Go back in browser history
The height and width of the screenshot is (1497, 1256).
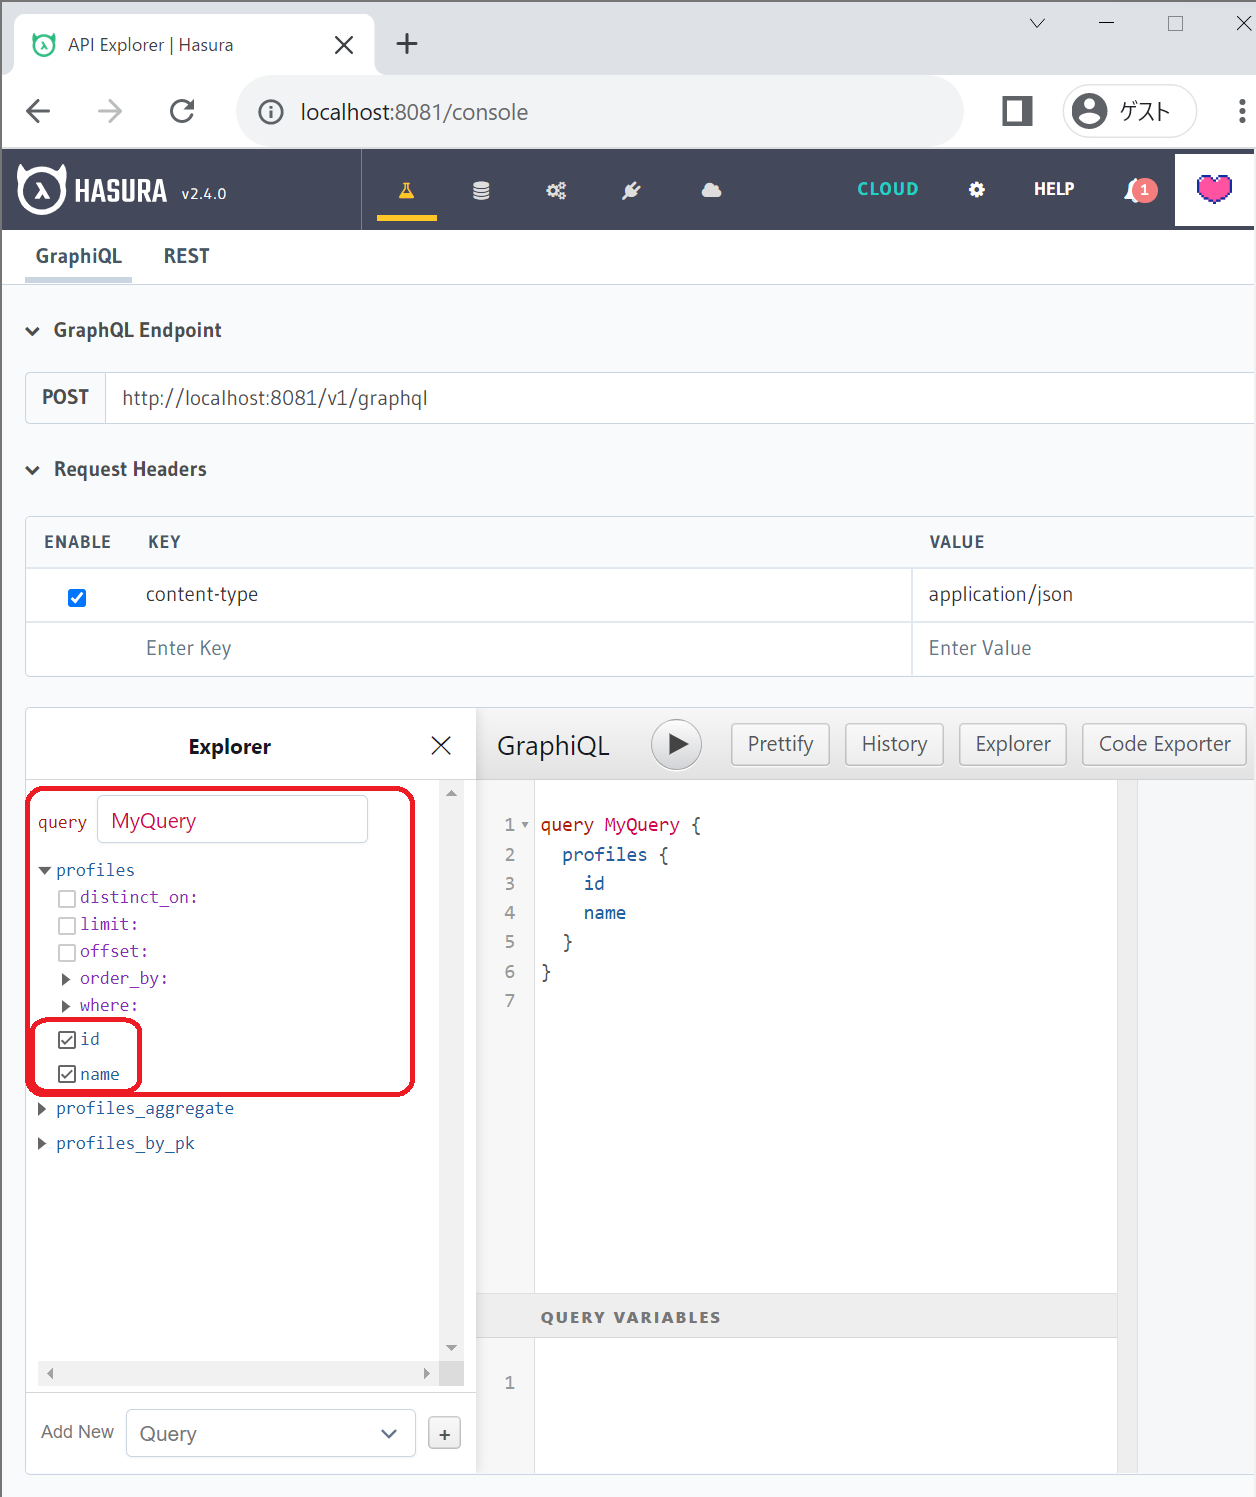[x=39, y=111]
